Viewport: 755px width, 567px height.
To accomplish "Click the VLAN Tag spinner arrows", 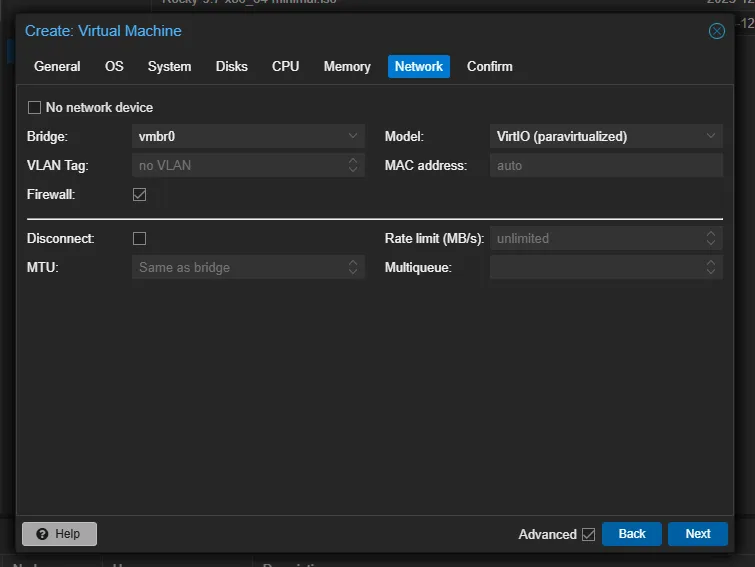I will coord(353,165).
